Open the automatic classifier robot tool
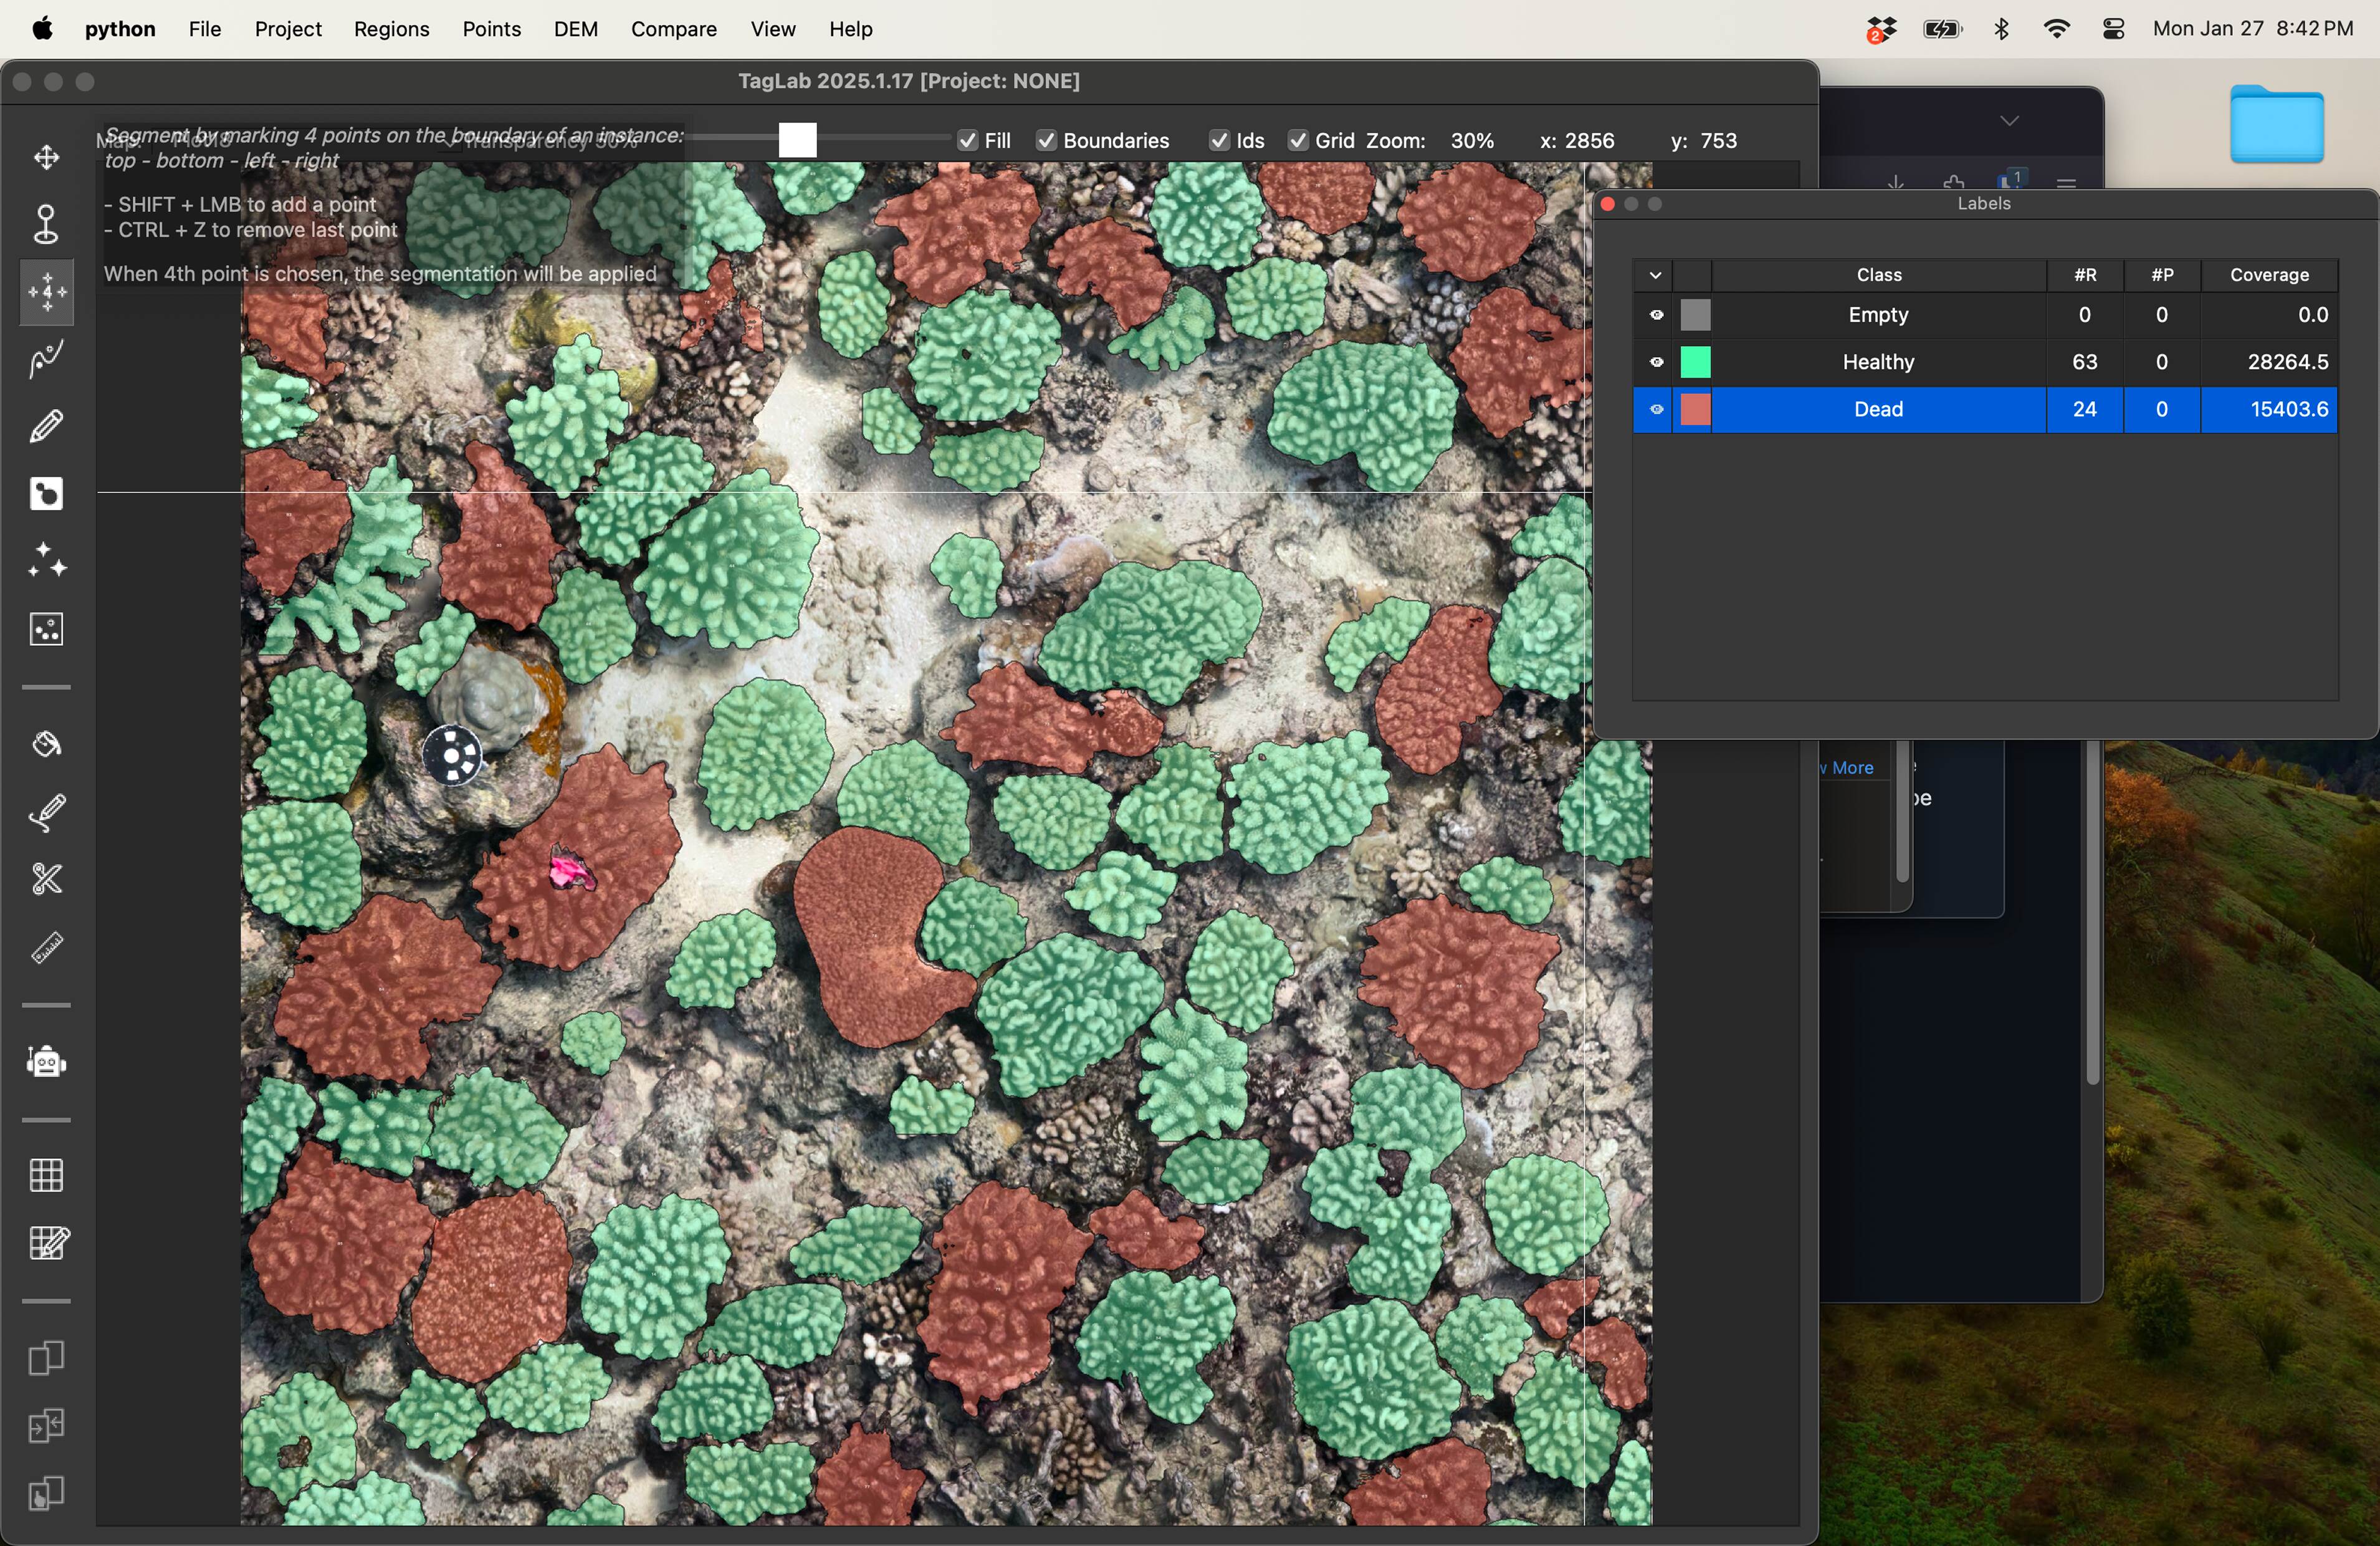 tap(46, 1061)
